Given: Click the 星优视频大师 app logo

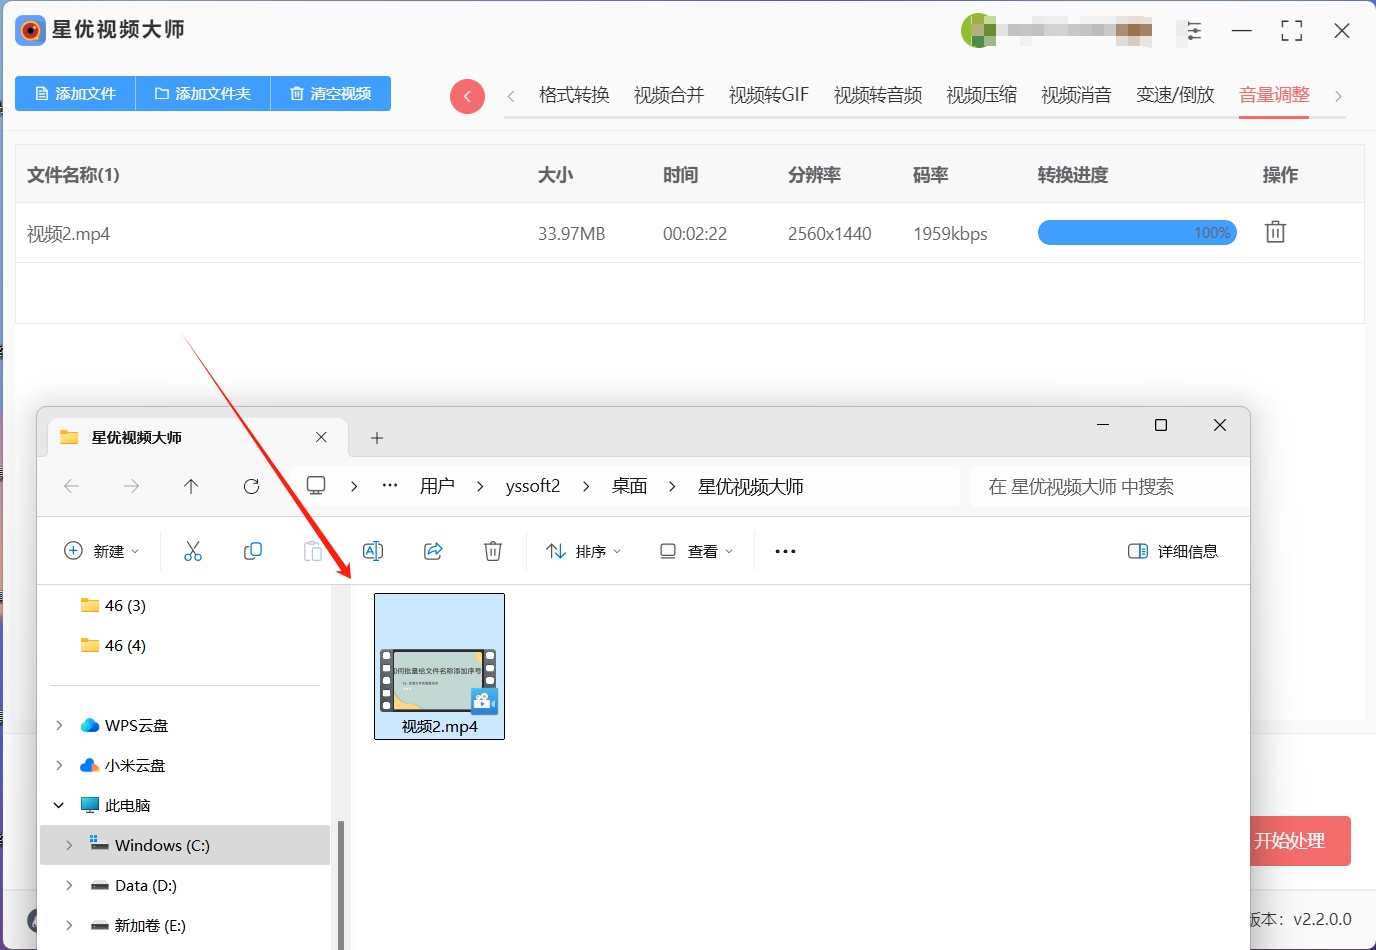Looking at the screenshot, I should tap(31, 30).
